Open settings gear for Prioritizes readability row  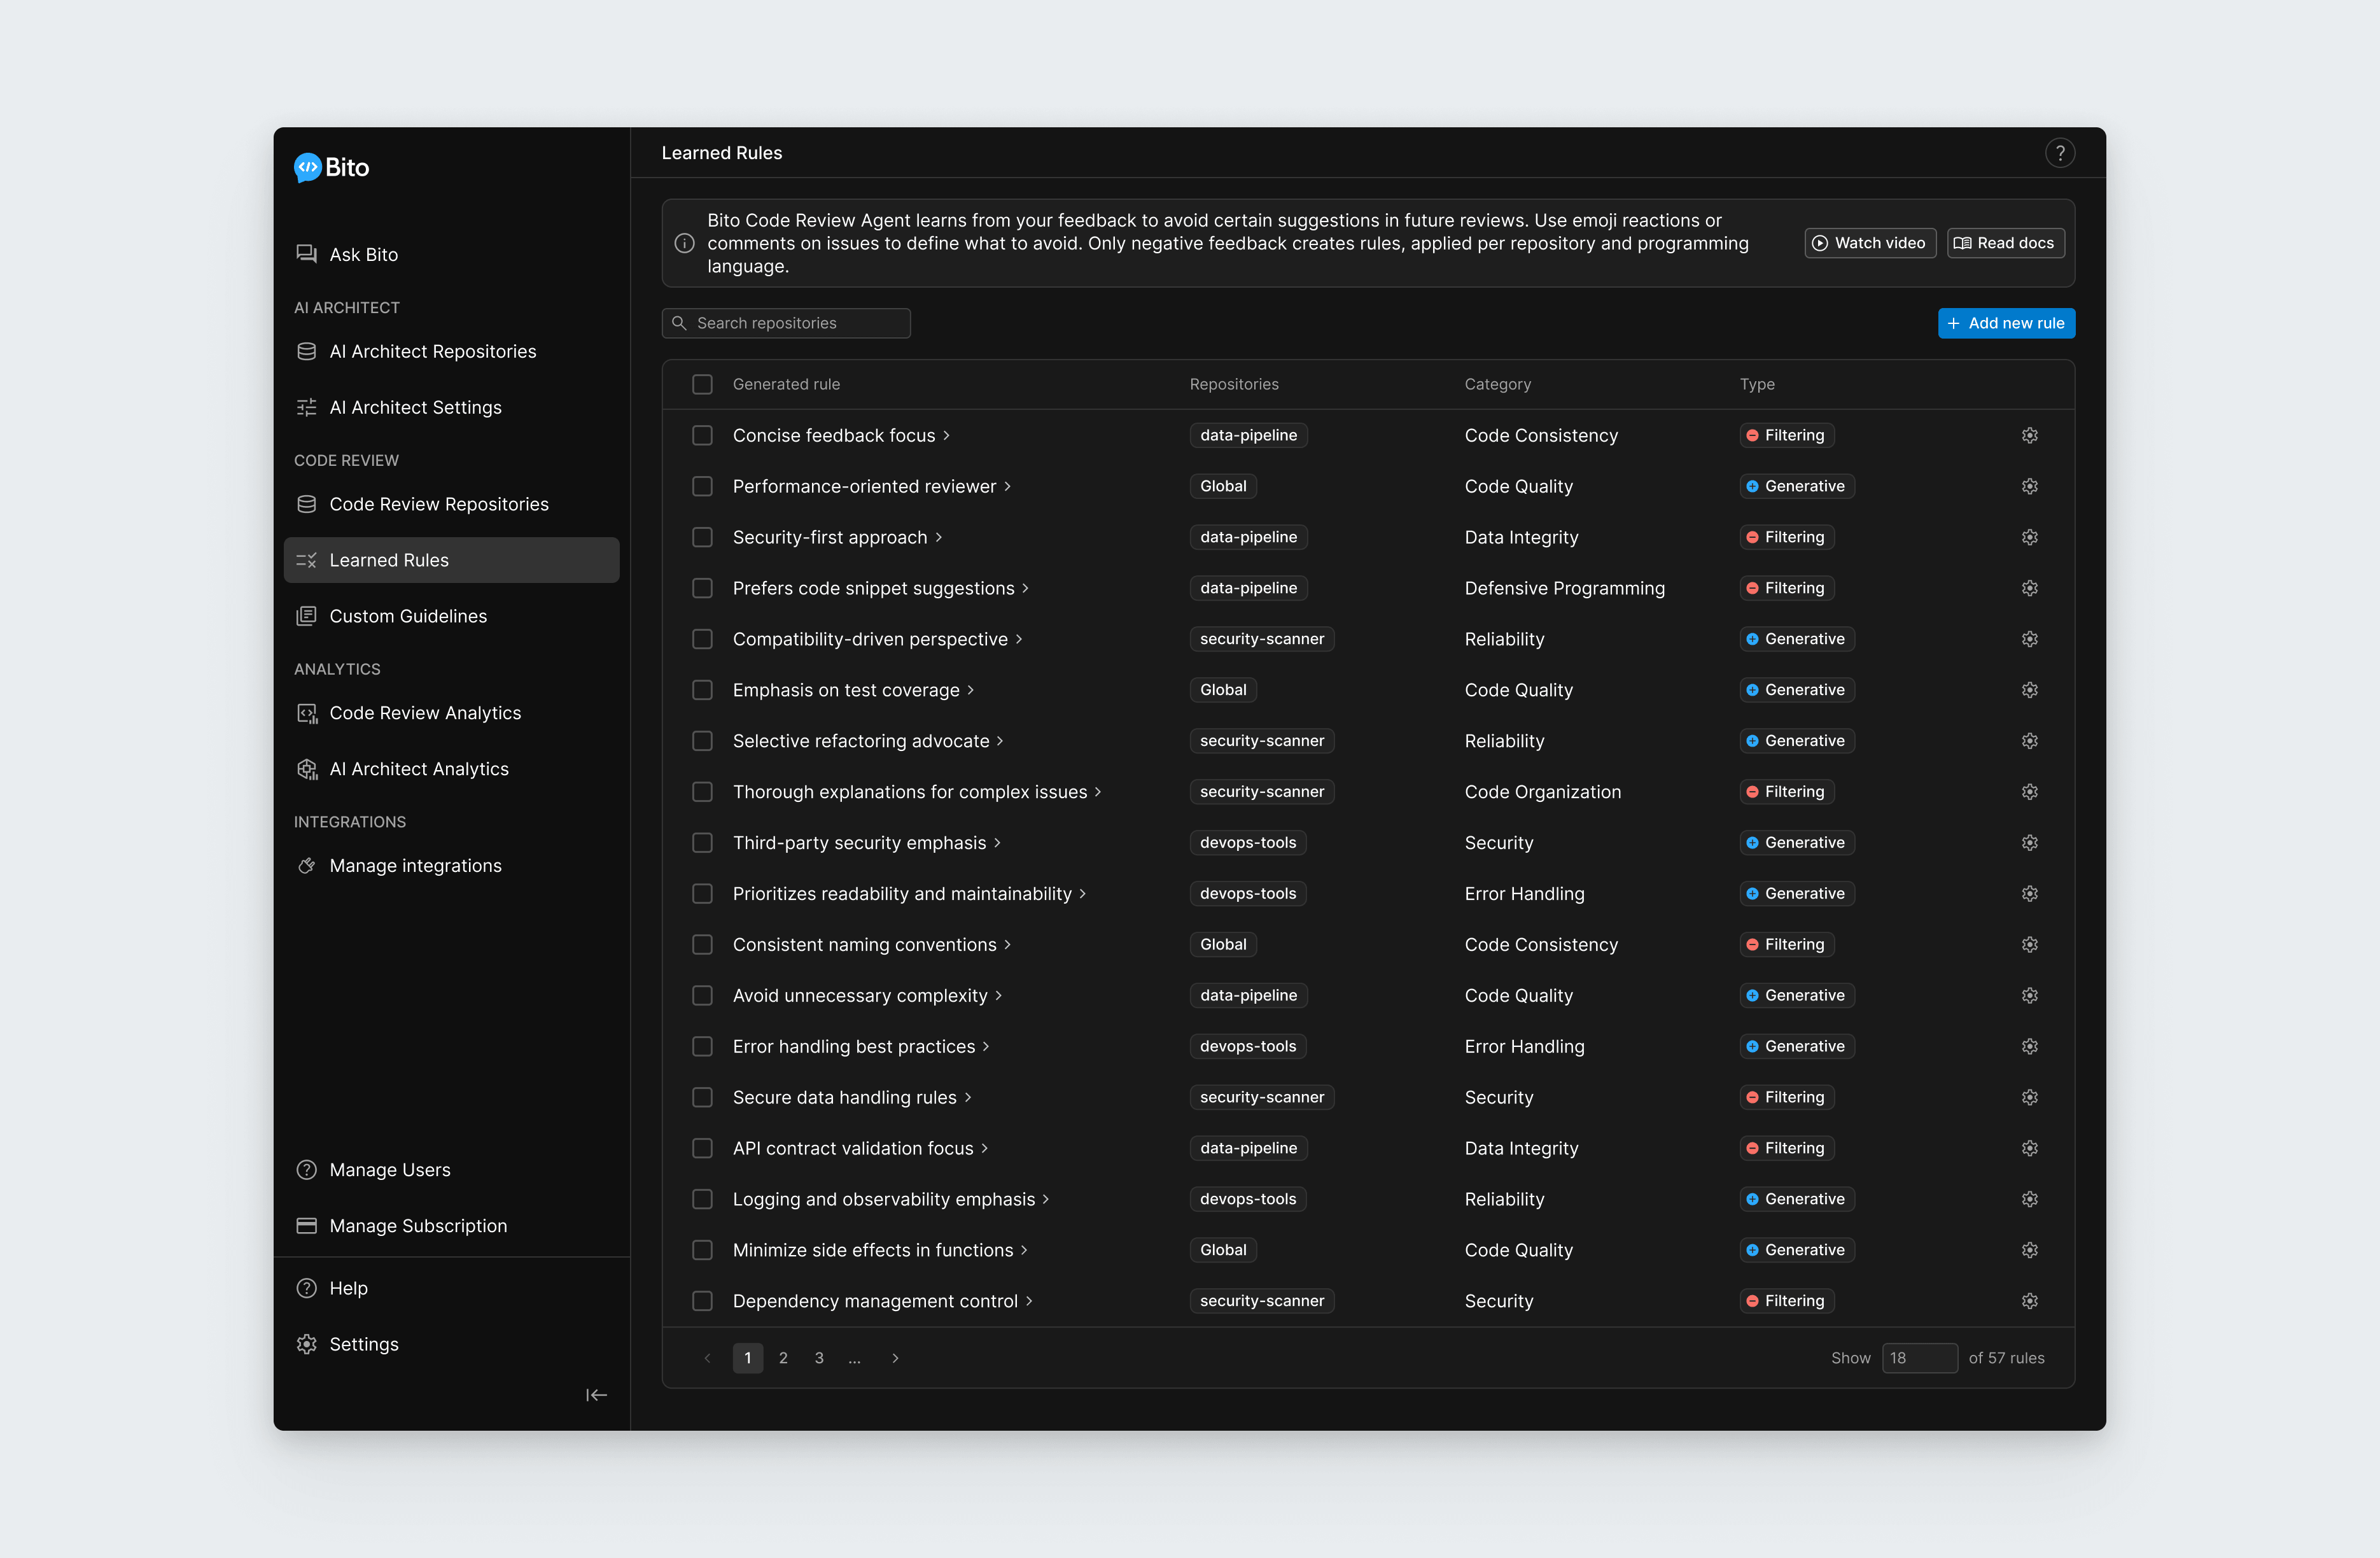coord(2029,894)
